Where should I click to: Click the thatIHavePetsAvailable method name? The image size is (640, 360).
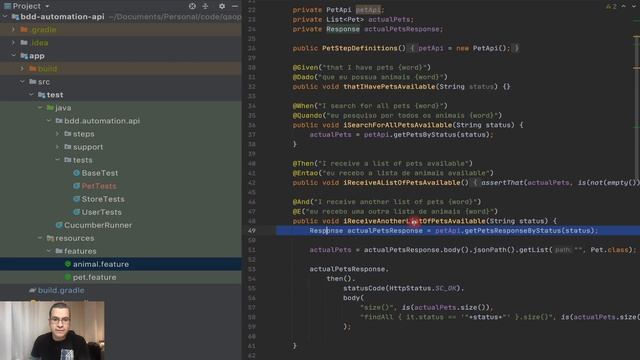click(x=389, y=87)
